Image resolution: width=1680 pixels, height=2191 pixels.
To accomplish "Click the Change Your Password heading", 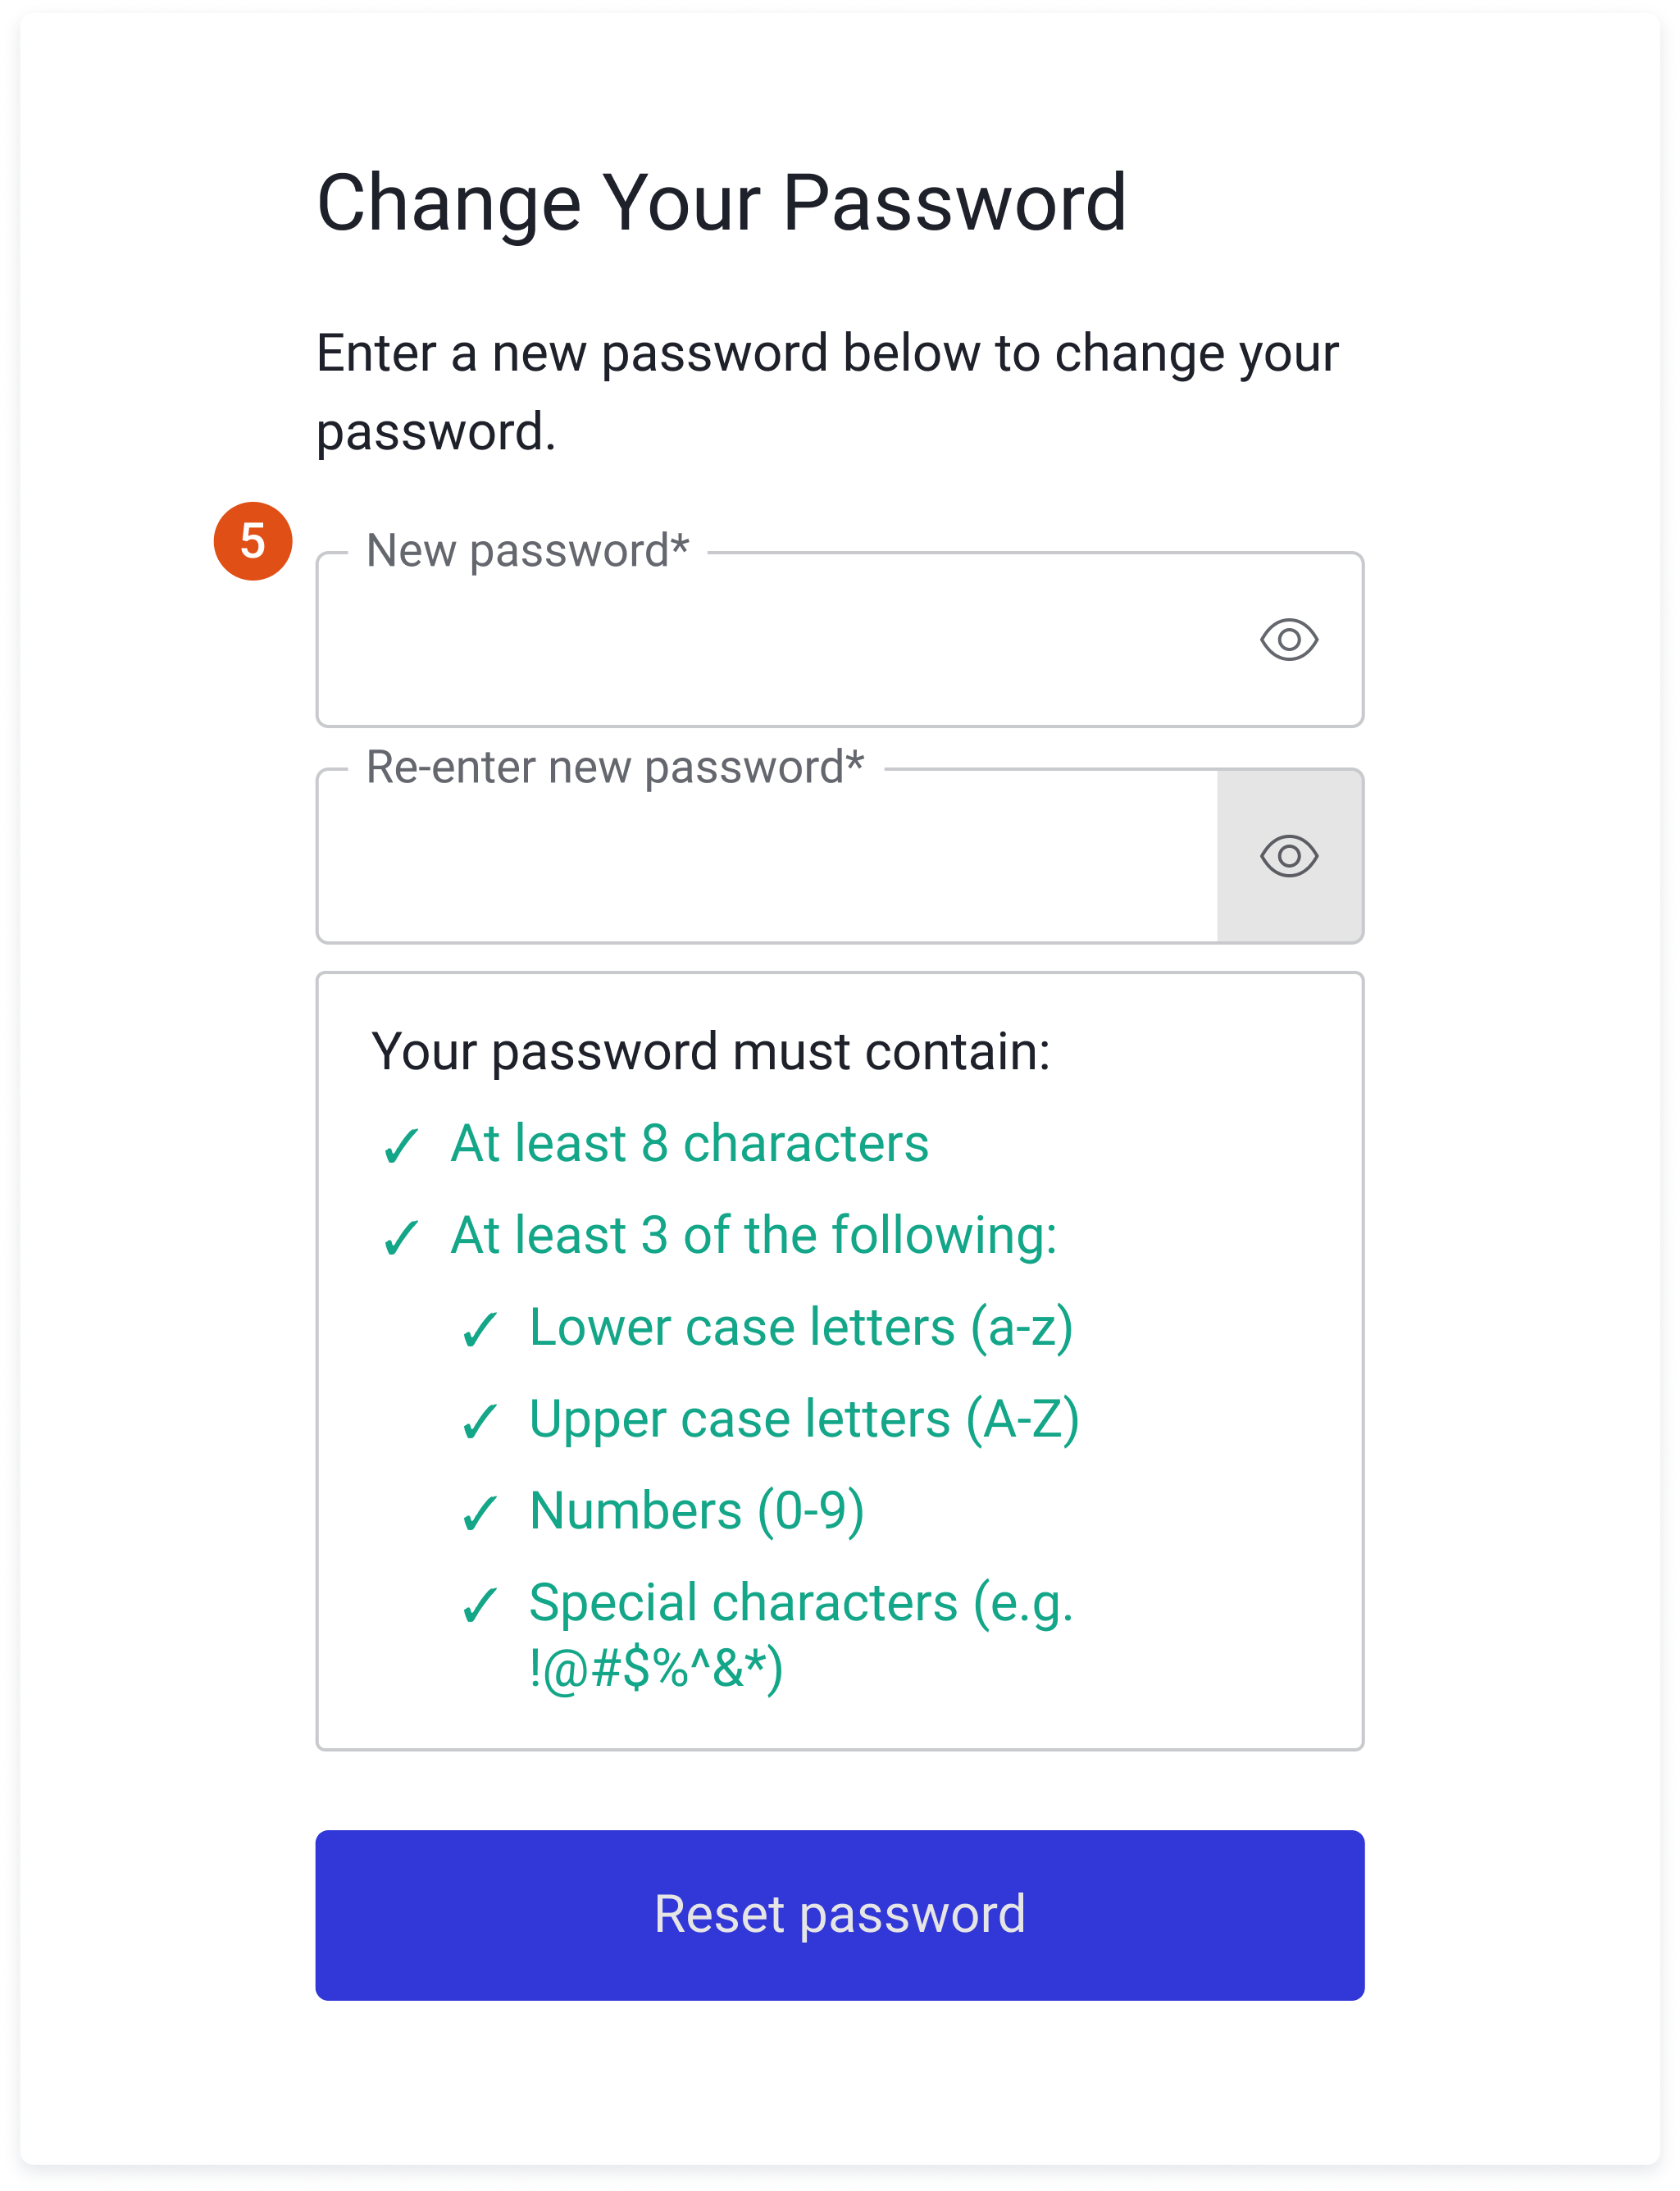I will [721, 203].
